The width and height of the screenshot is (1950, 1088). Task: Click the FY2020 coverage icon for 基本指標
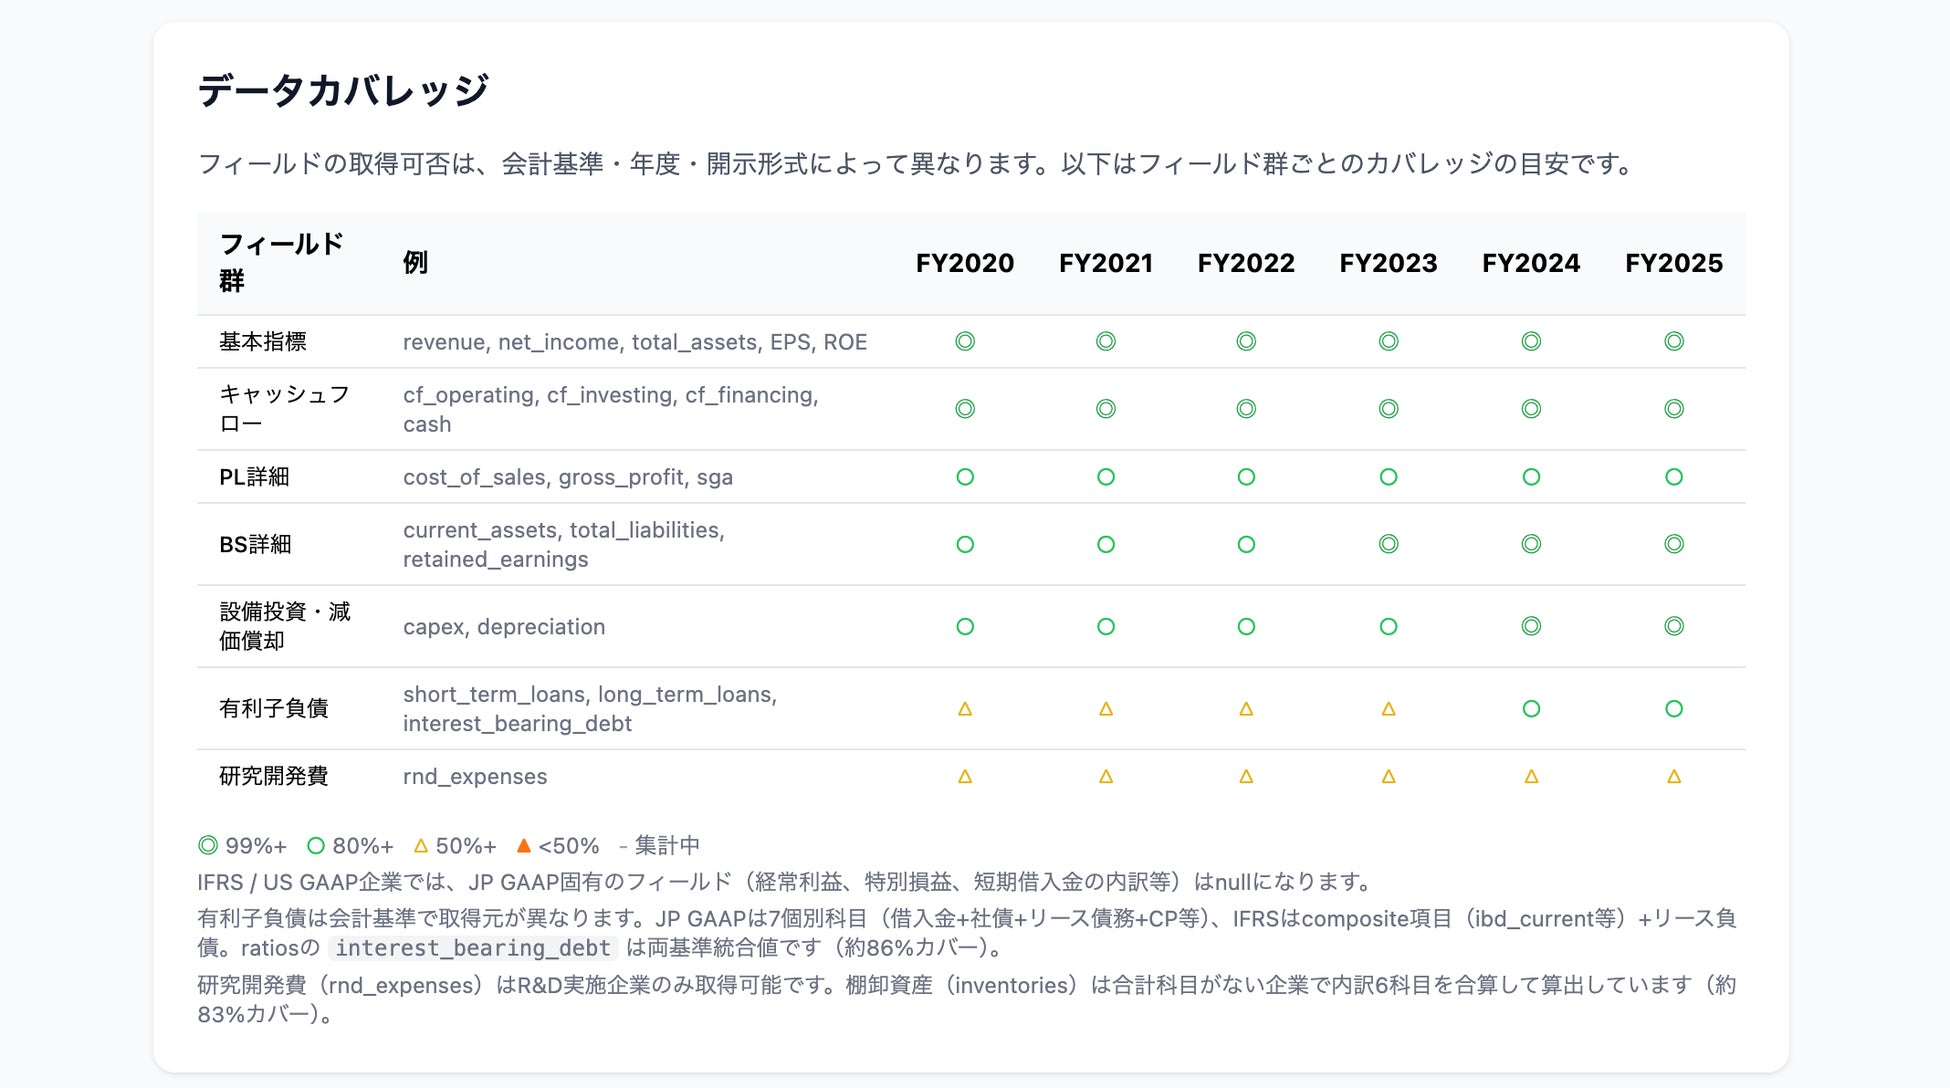click(965, 342)
